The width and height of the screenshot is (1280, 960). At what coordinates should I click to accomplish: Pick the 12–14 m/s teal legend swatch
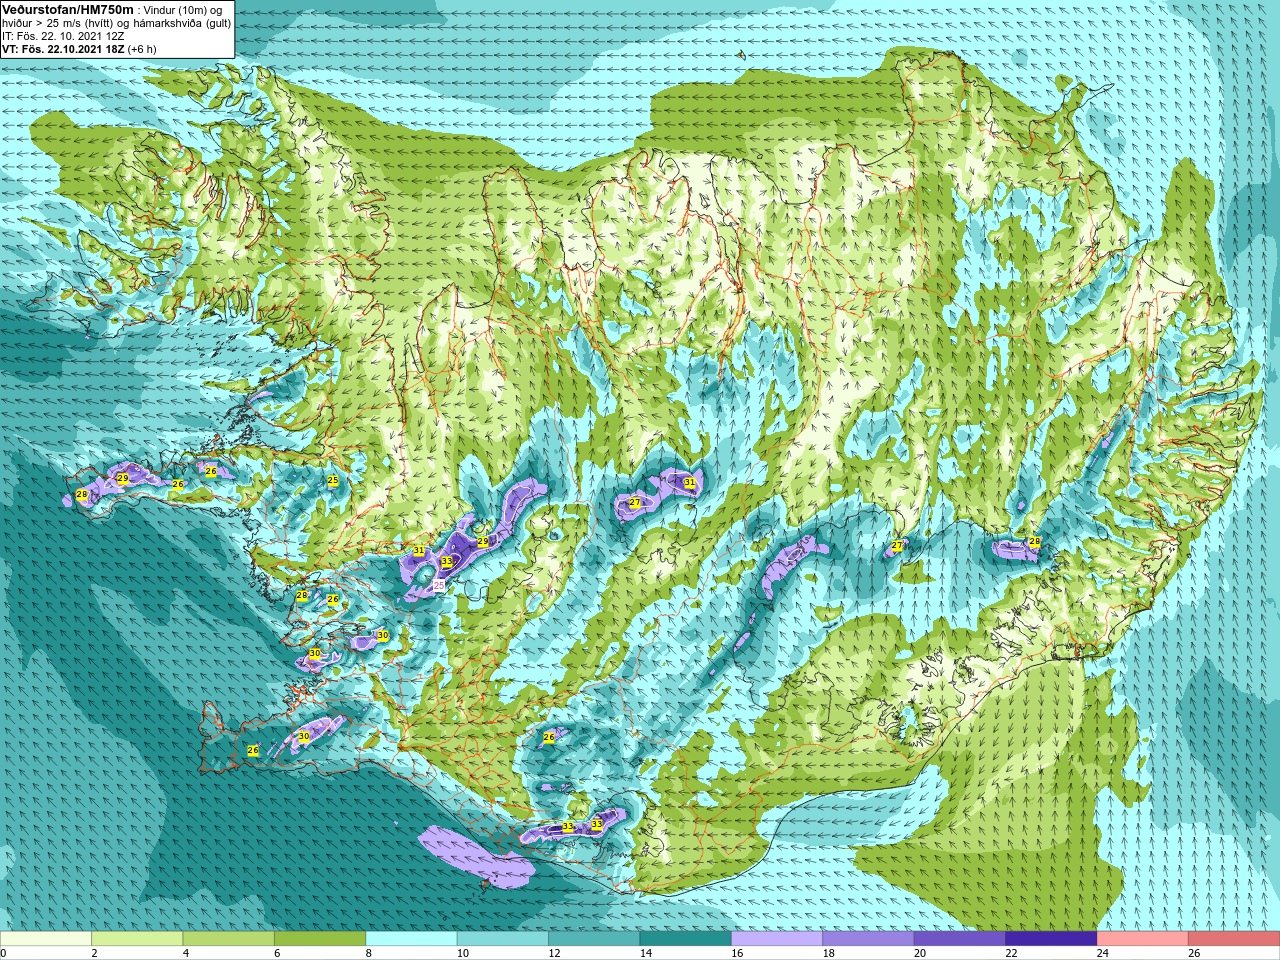pyautogui.click(x=595, y=939)
